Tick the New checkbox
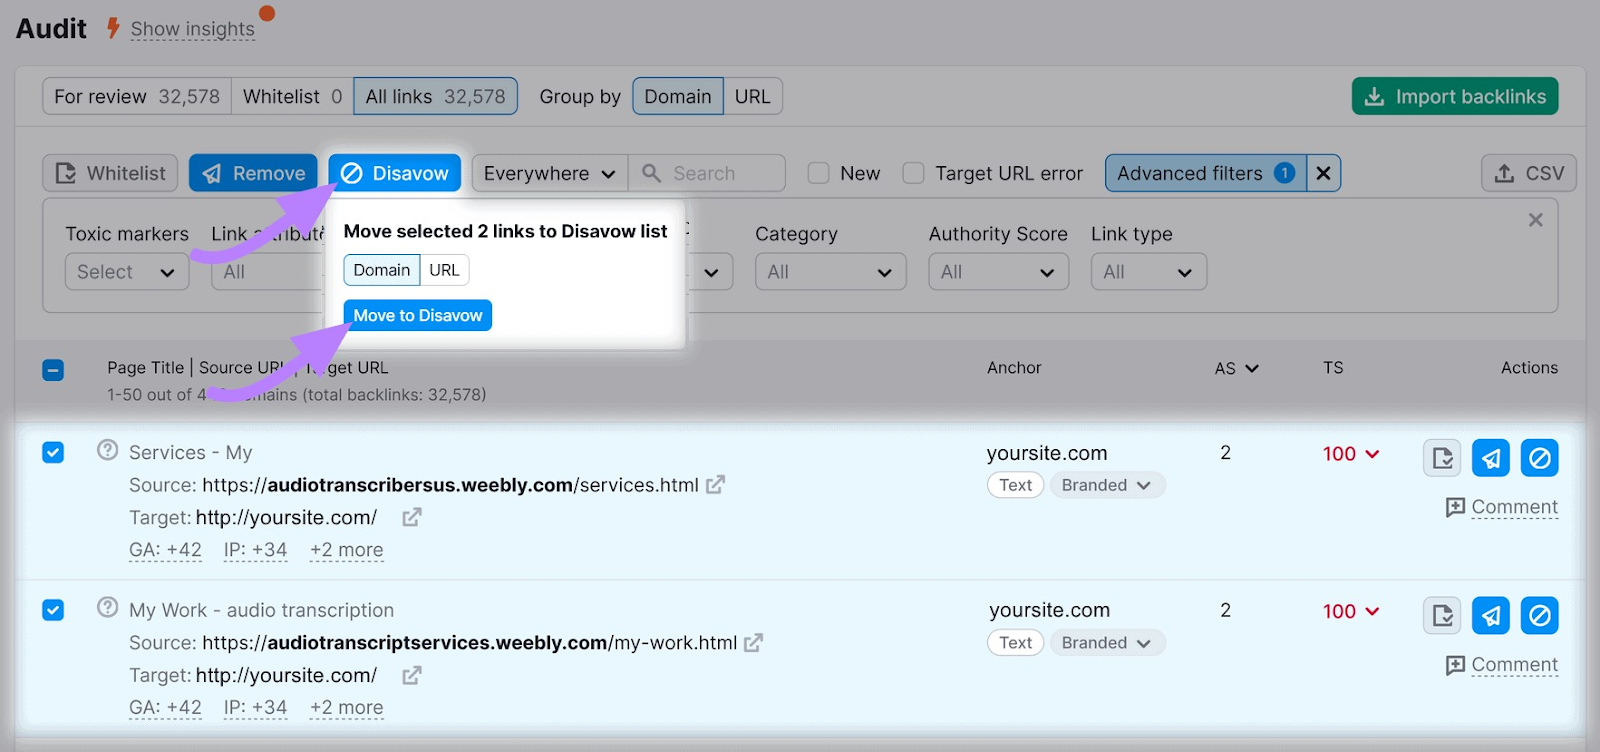The height and width of the screenshot is (752, 1600). coord(818,173)
